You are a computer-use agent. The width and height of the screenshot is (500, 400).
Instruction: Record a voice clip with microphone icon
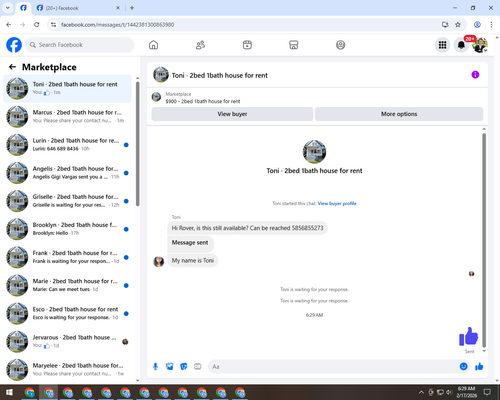tap(155, 367)
